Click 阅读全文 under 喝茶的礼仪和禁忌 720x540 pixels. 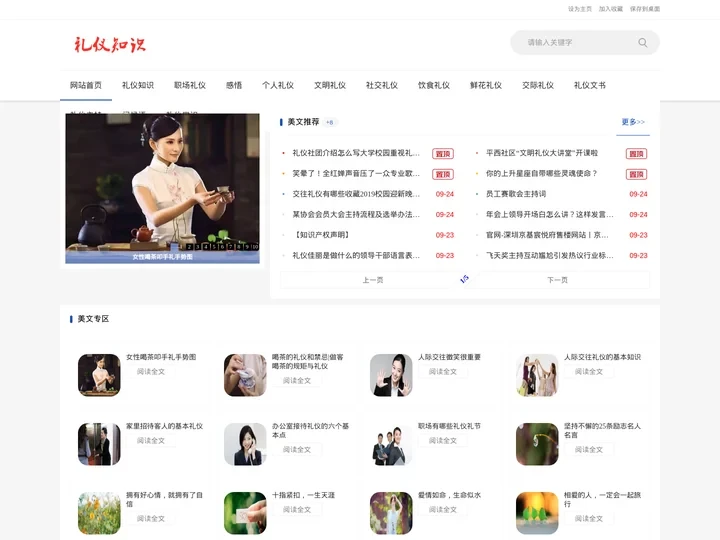(x=297, y=381)
